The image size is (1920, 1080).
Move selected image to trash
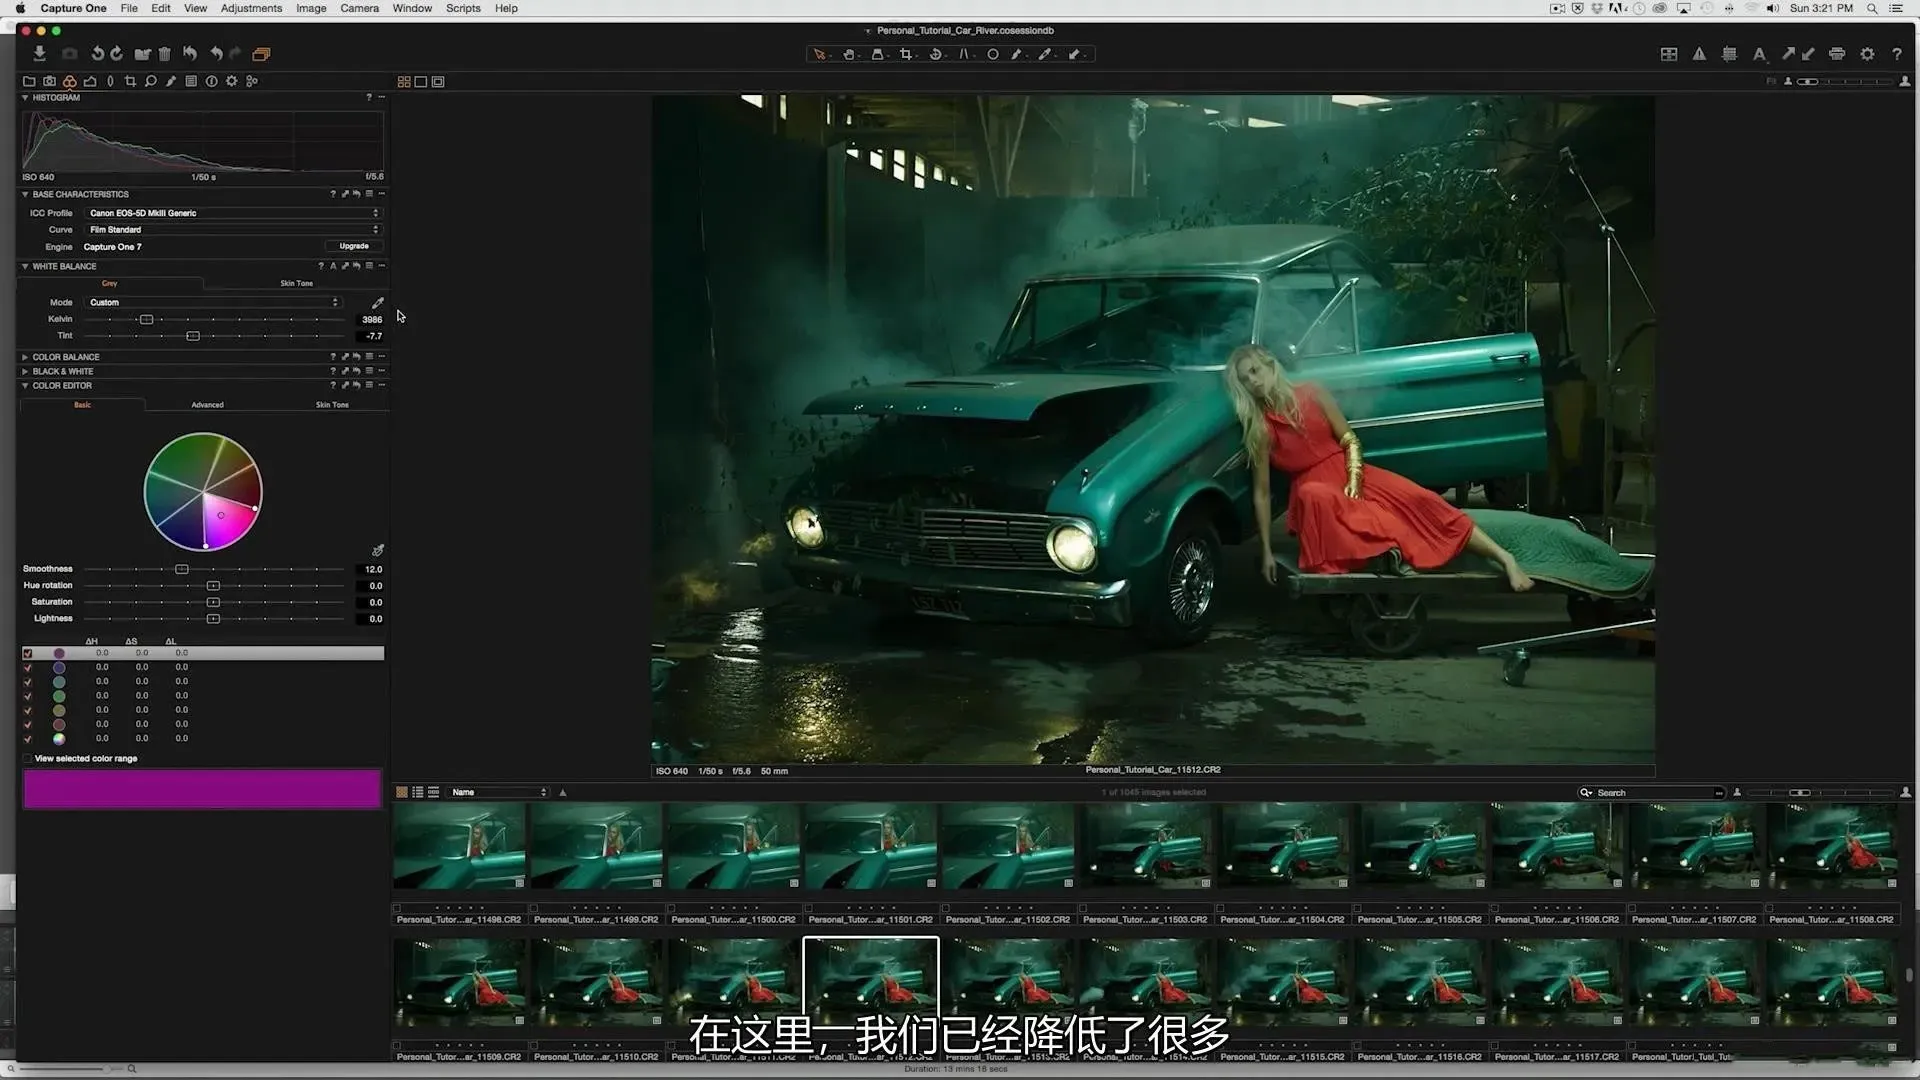coord(165,54)
